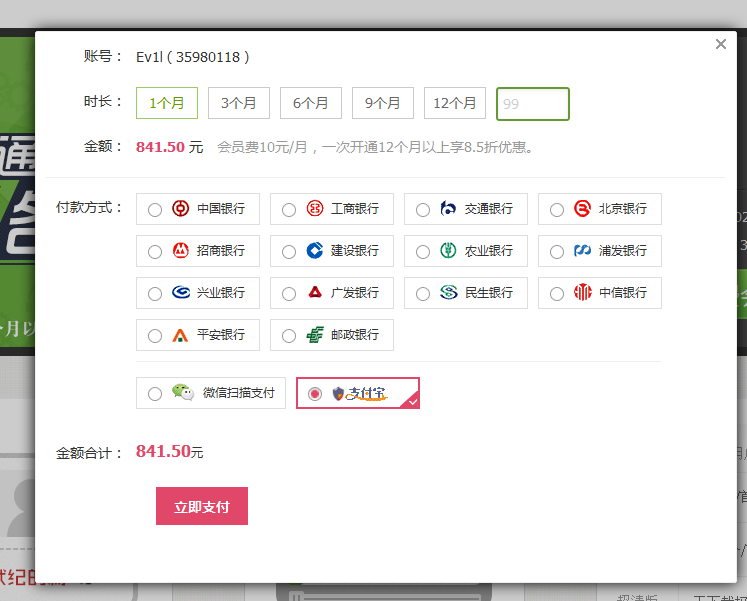Select the 招商银行 radio button
Image resolution: width=747 pixels, height=601 pixels.
155,251
